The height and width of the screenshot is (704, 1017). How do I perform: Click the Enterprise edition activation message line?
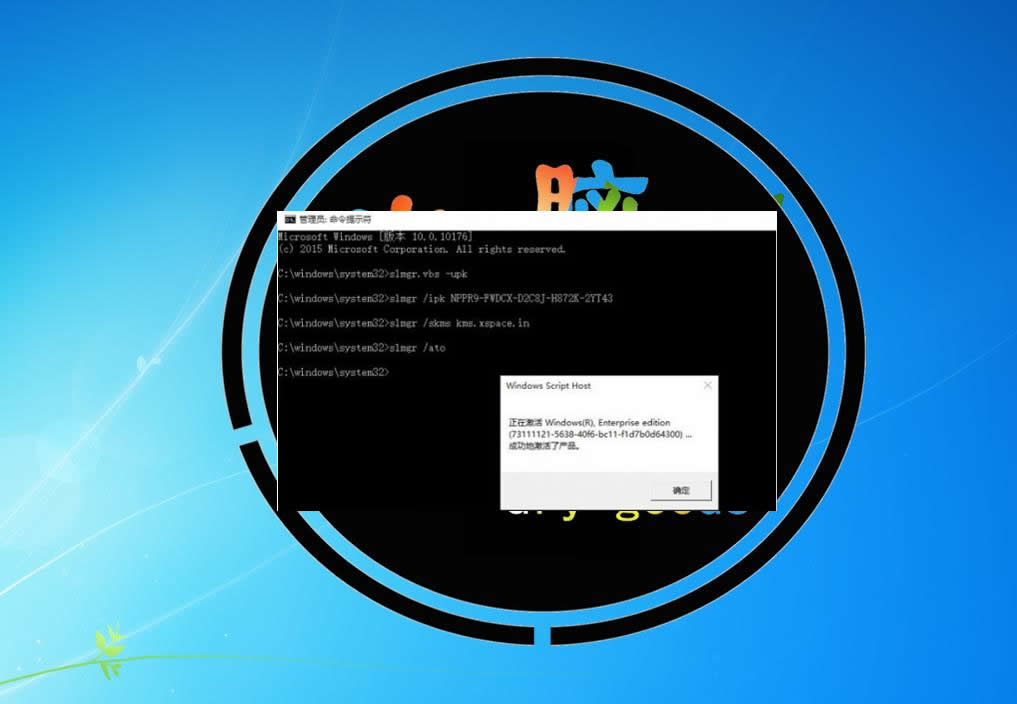(x=589, y=423)
